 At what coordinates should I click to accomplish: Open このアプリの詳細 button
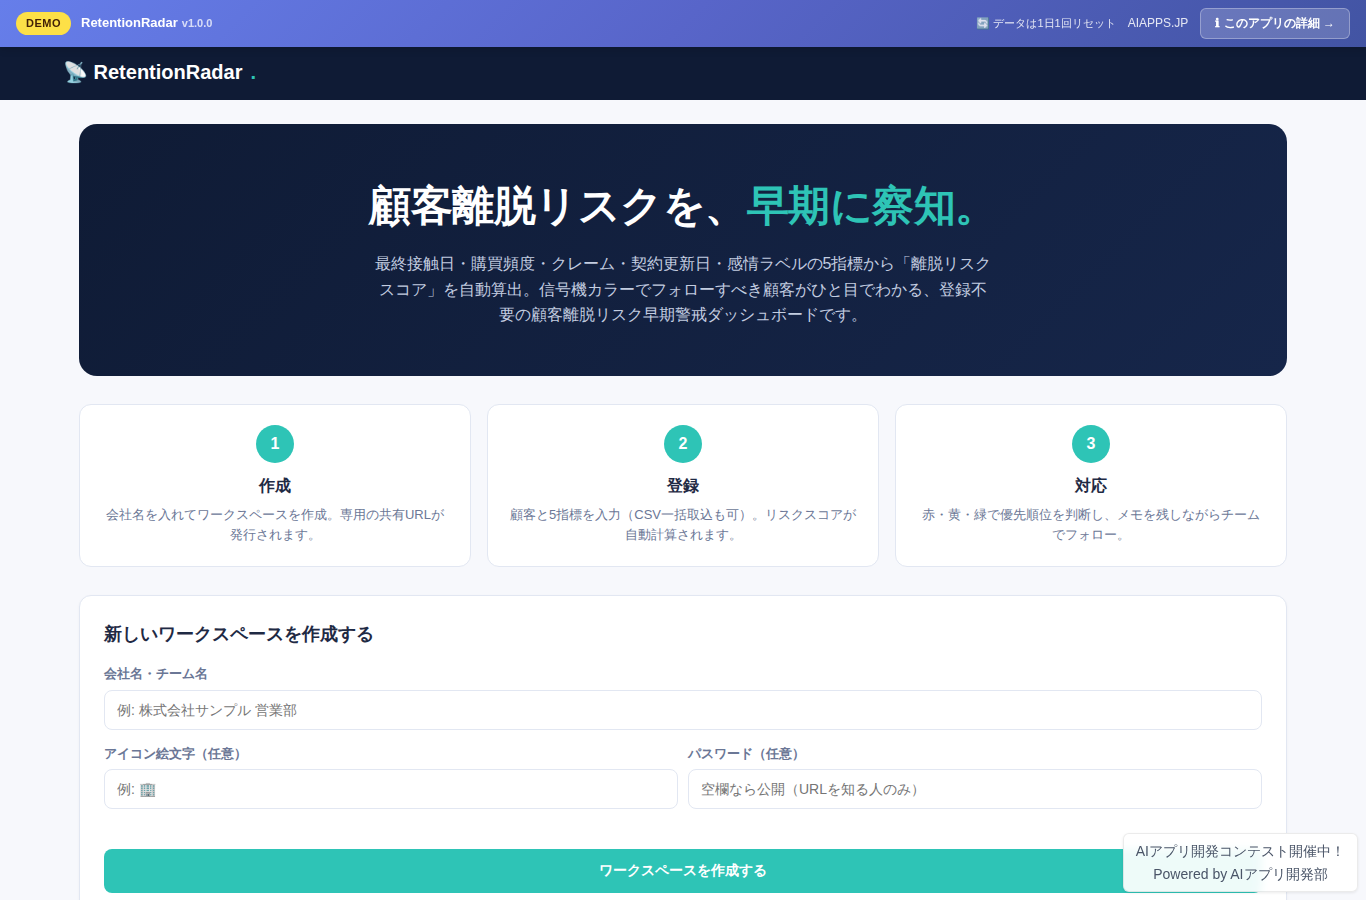[1274, 23]
